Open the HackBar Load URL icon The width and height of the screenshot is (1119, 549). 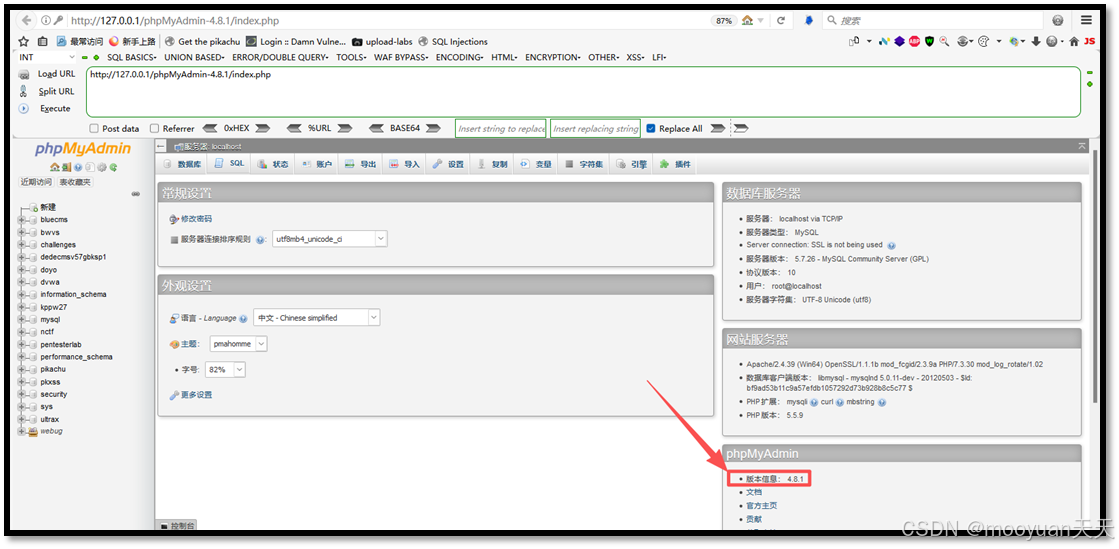[24, 74]
